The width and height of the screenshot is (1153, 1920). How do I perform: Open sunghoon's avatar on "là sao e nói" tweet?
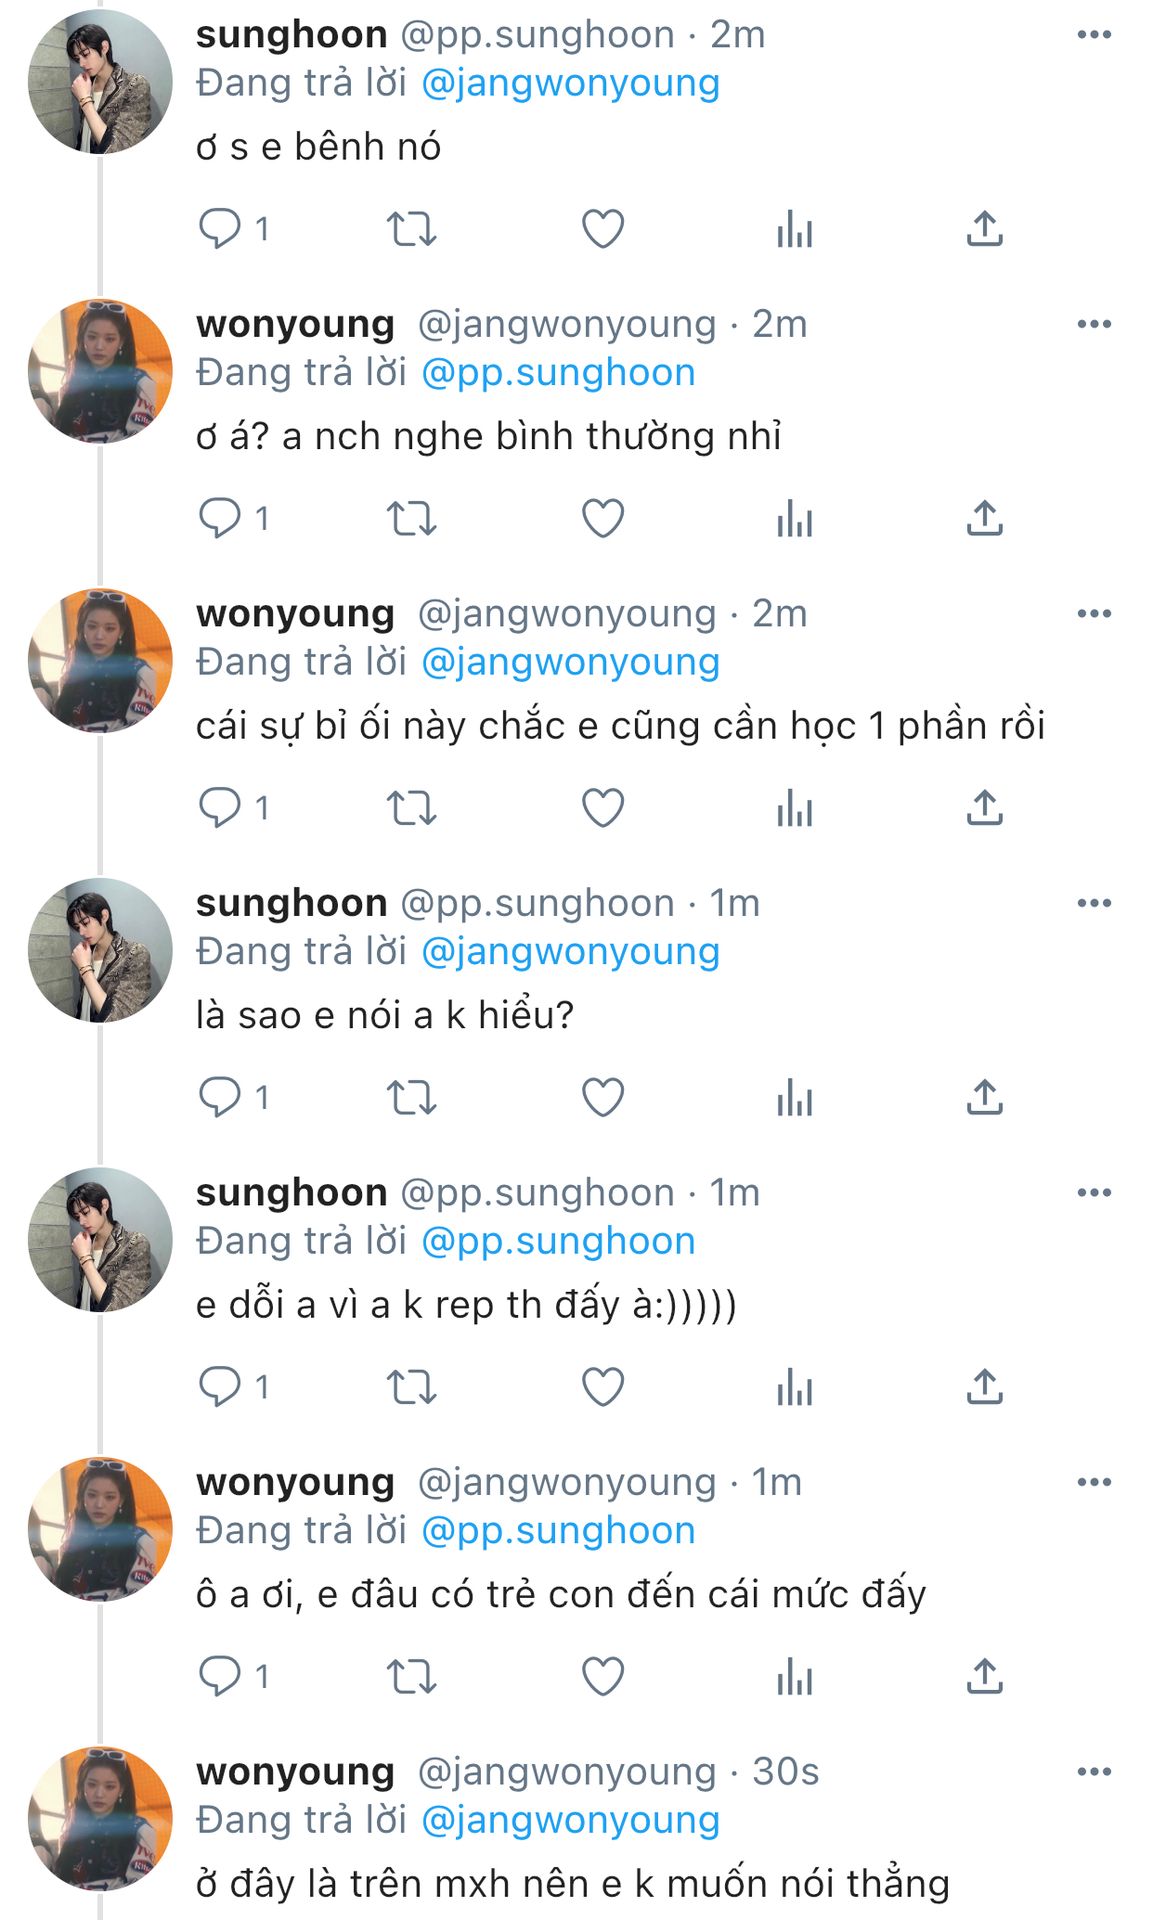click(x=100, y=950)
